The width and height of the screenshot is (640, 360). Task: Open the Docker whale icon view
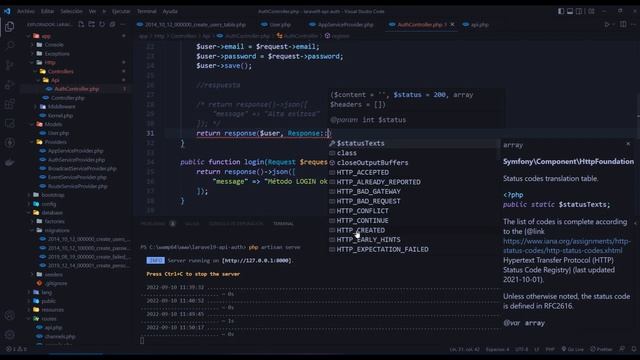(x=9, y=162)
